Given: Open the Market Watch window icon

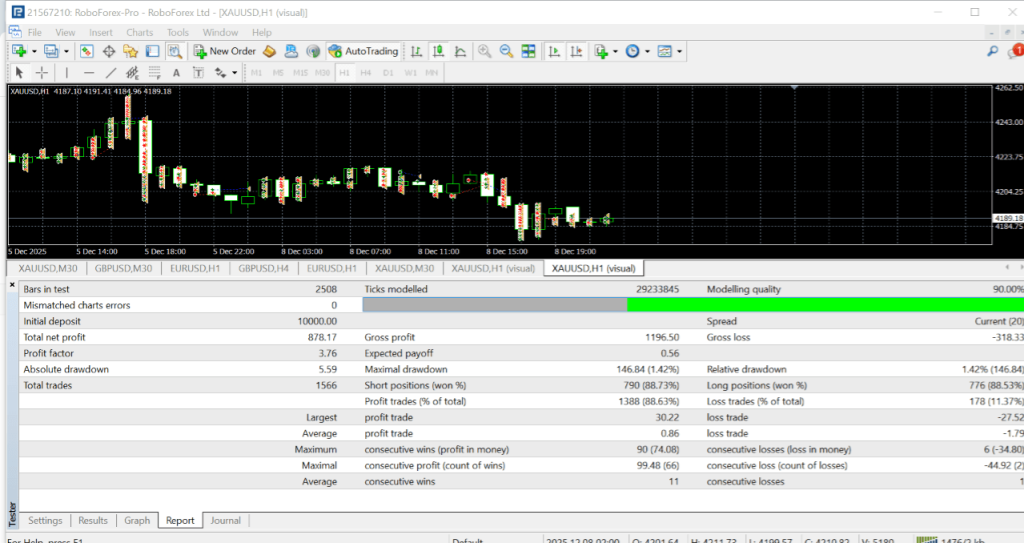Looking at the screenshot, I should point(87,51).
